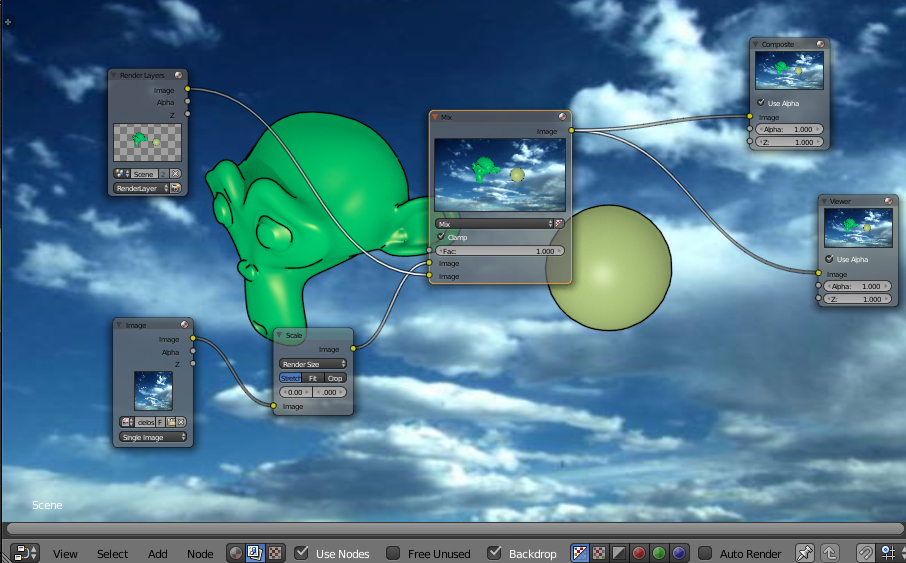Select alpha backdrop channel icon
Image resolution: width=906 pixels, height=563 pixels.
619,553
